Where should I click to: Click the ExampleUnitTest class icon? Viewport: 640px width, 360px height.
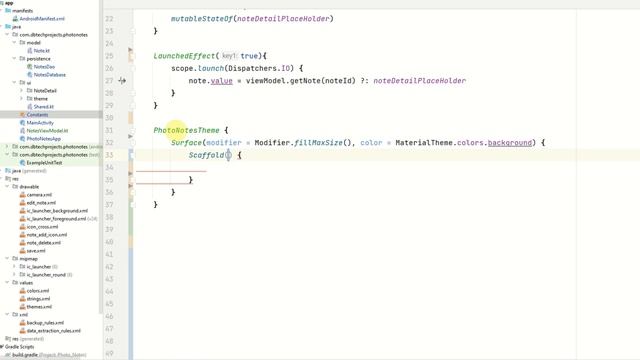pyautogui.click(x=23, y=162)
